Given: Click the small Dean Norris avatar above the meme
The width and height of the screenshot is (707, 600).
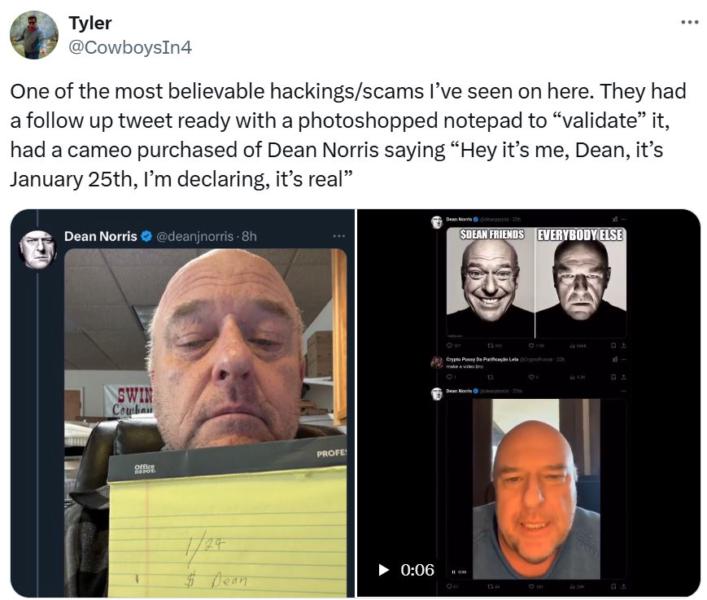Looking at the screenshot, I should (x=436, y=222).
